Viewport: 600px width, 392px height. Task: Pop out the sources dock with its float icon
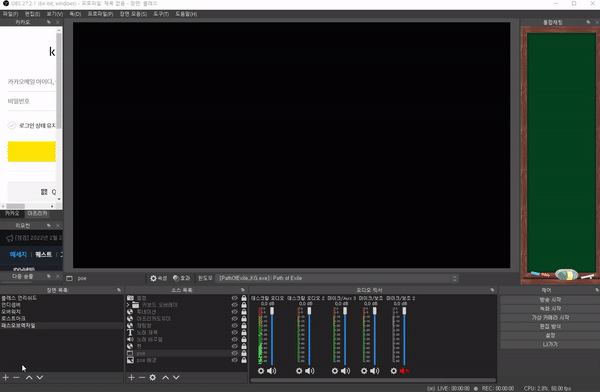pos(243,290)
